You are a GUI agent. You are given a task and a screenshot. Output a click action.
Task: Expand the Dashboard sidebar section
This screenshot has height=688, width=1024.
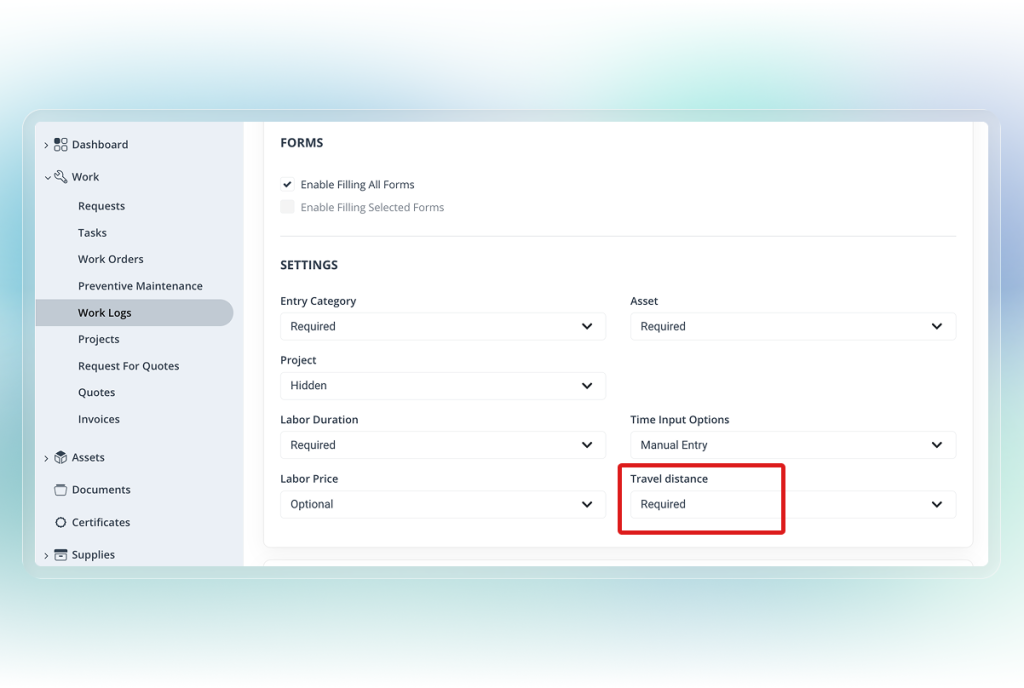(x=46, y=145)
